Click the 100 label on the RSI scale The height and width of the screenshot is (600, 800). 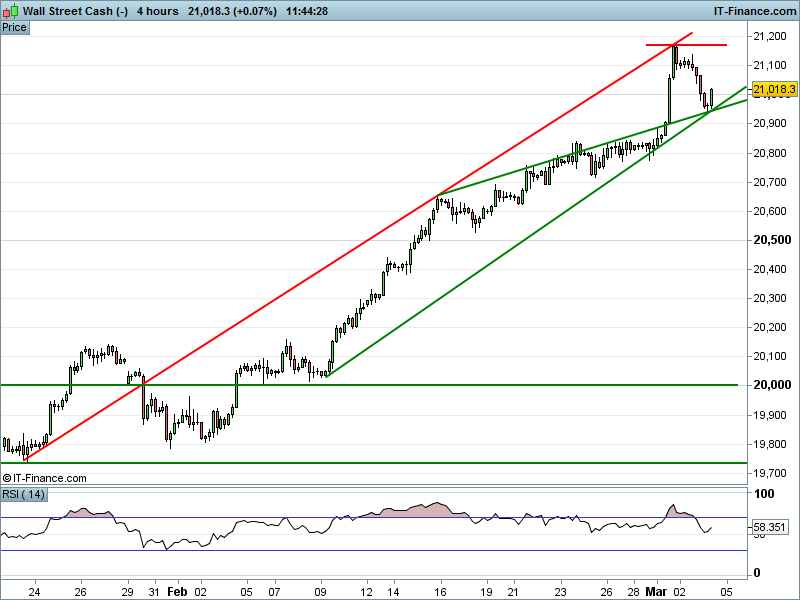764,494
